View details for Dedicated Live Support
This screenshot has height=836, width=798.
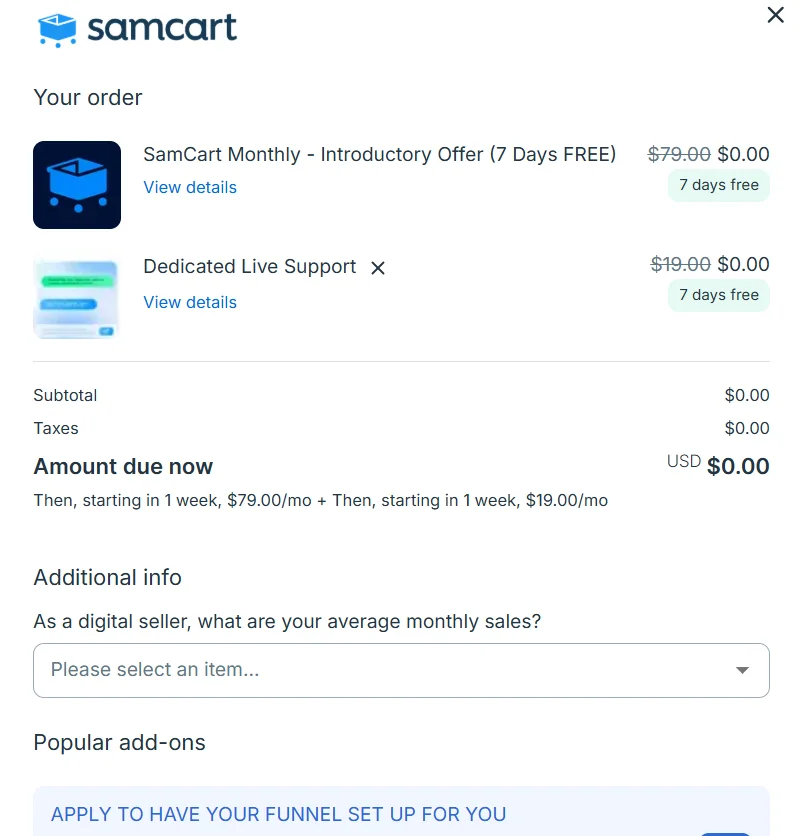[x=190, y=302]
